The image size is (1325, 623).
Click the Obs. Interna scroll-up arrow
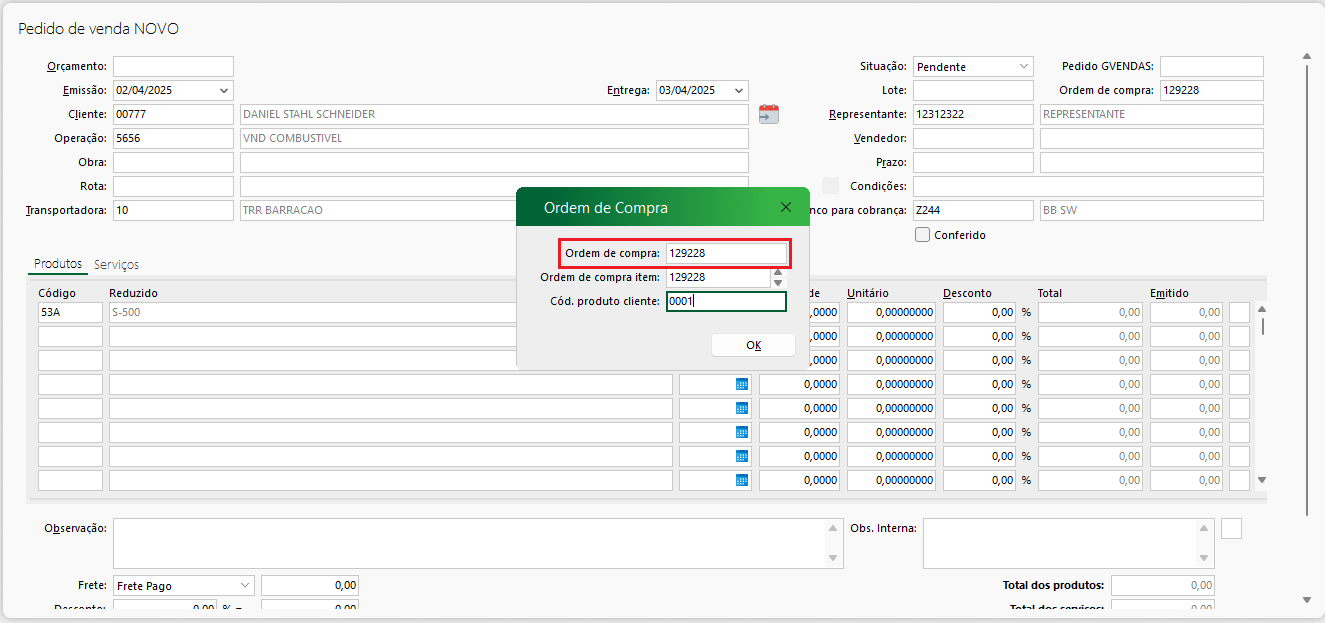point(1205,528)
